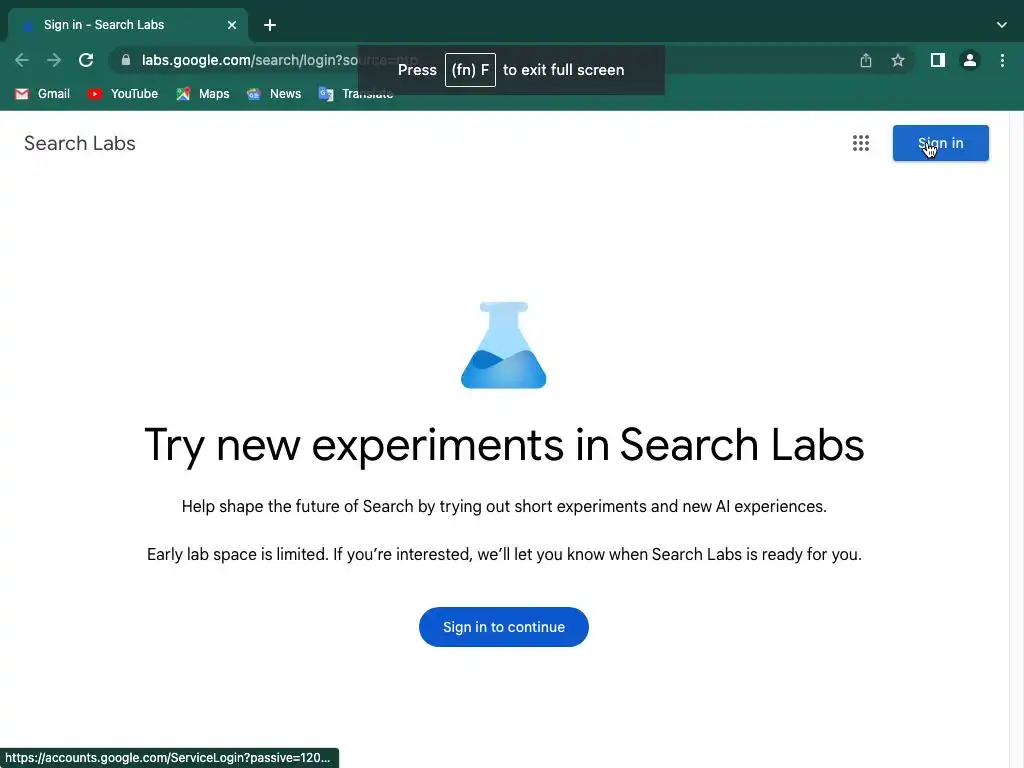1024x768 pixels.
Task: Click the browser forward arrow
Action: coord(54,60)
